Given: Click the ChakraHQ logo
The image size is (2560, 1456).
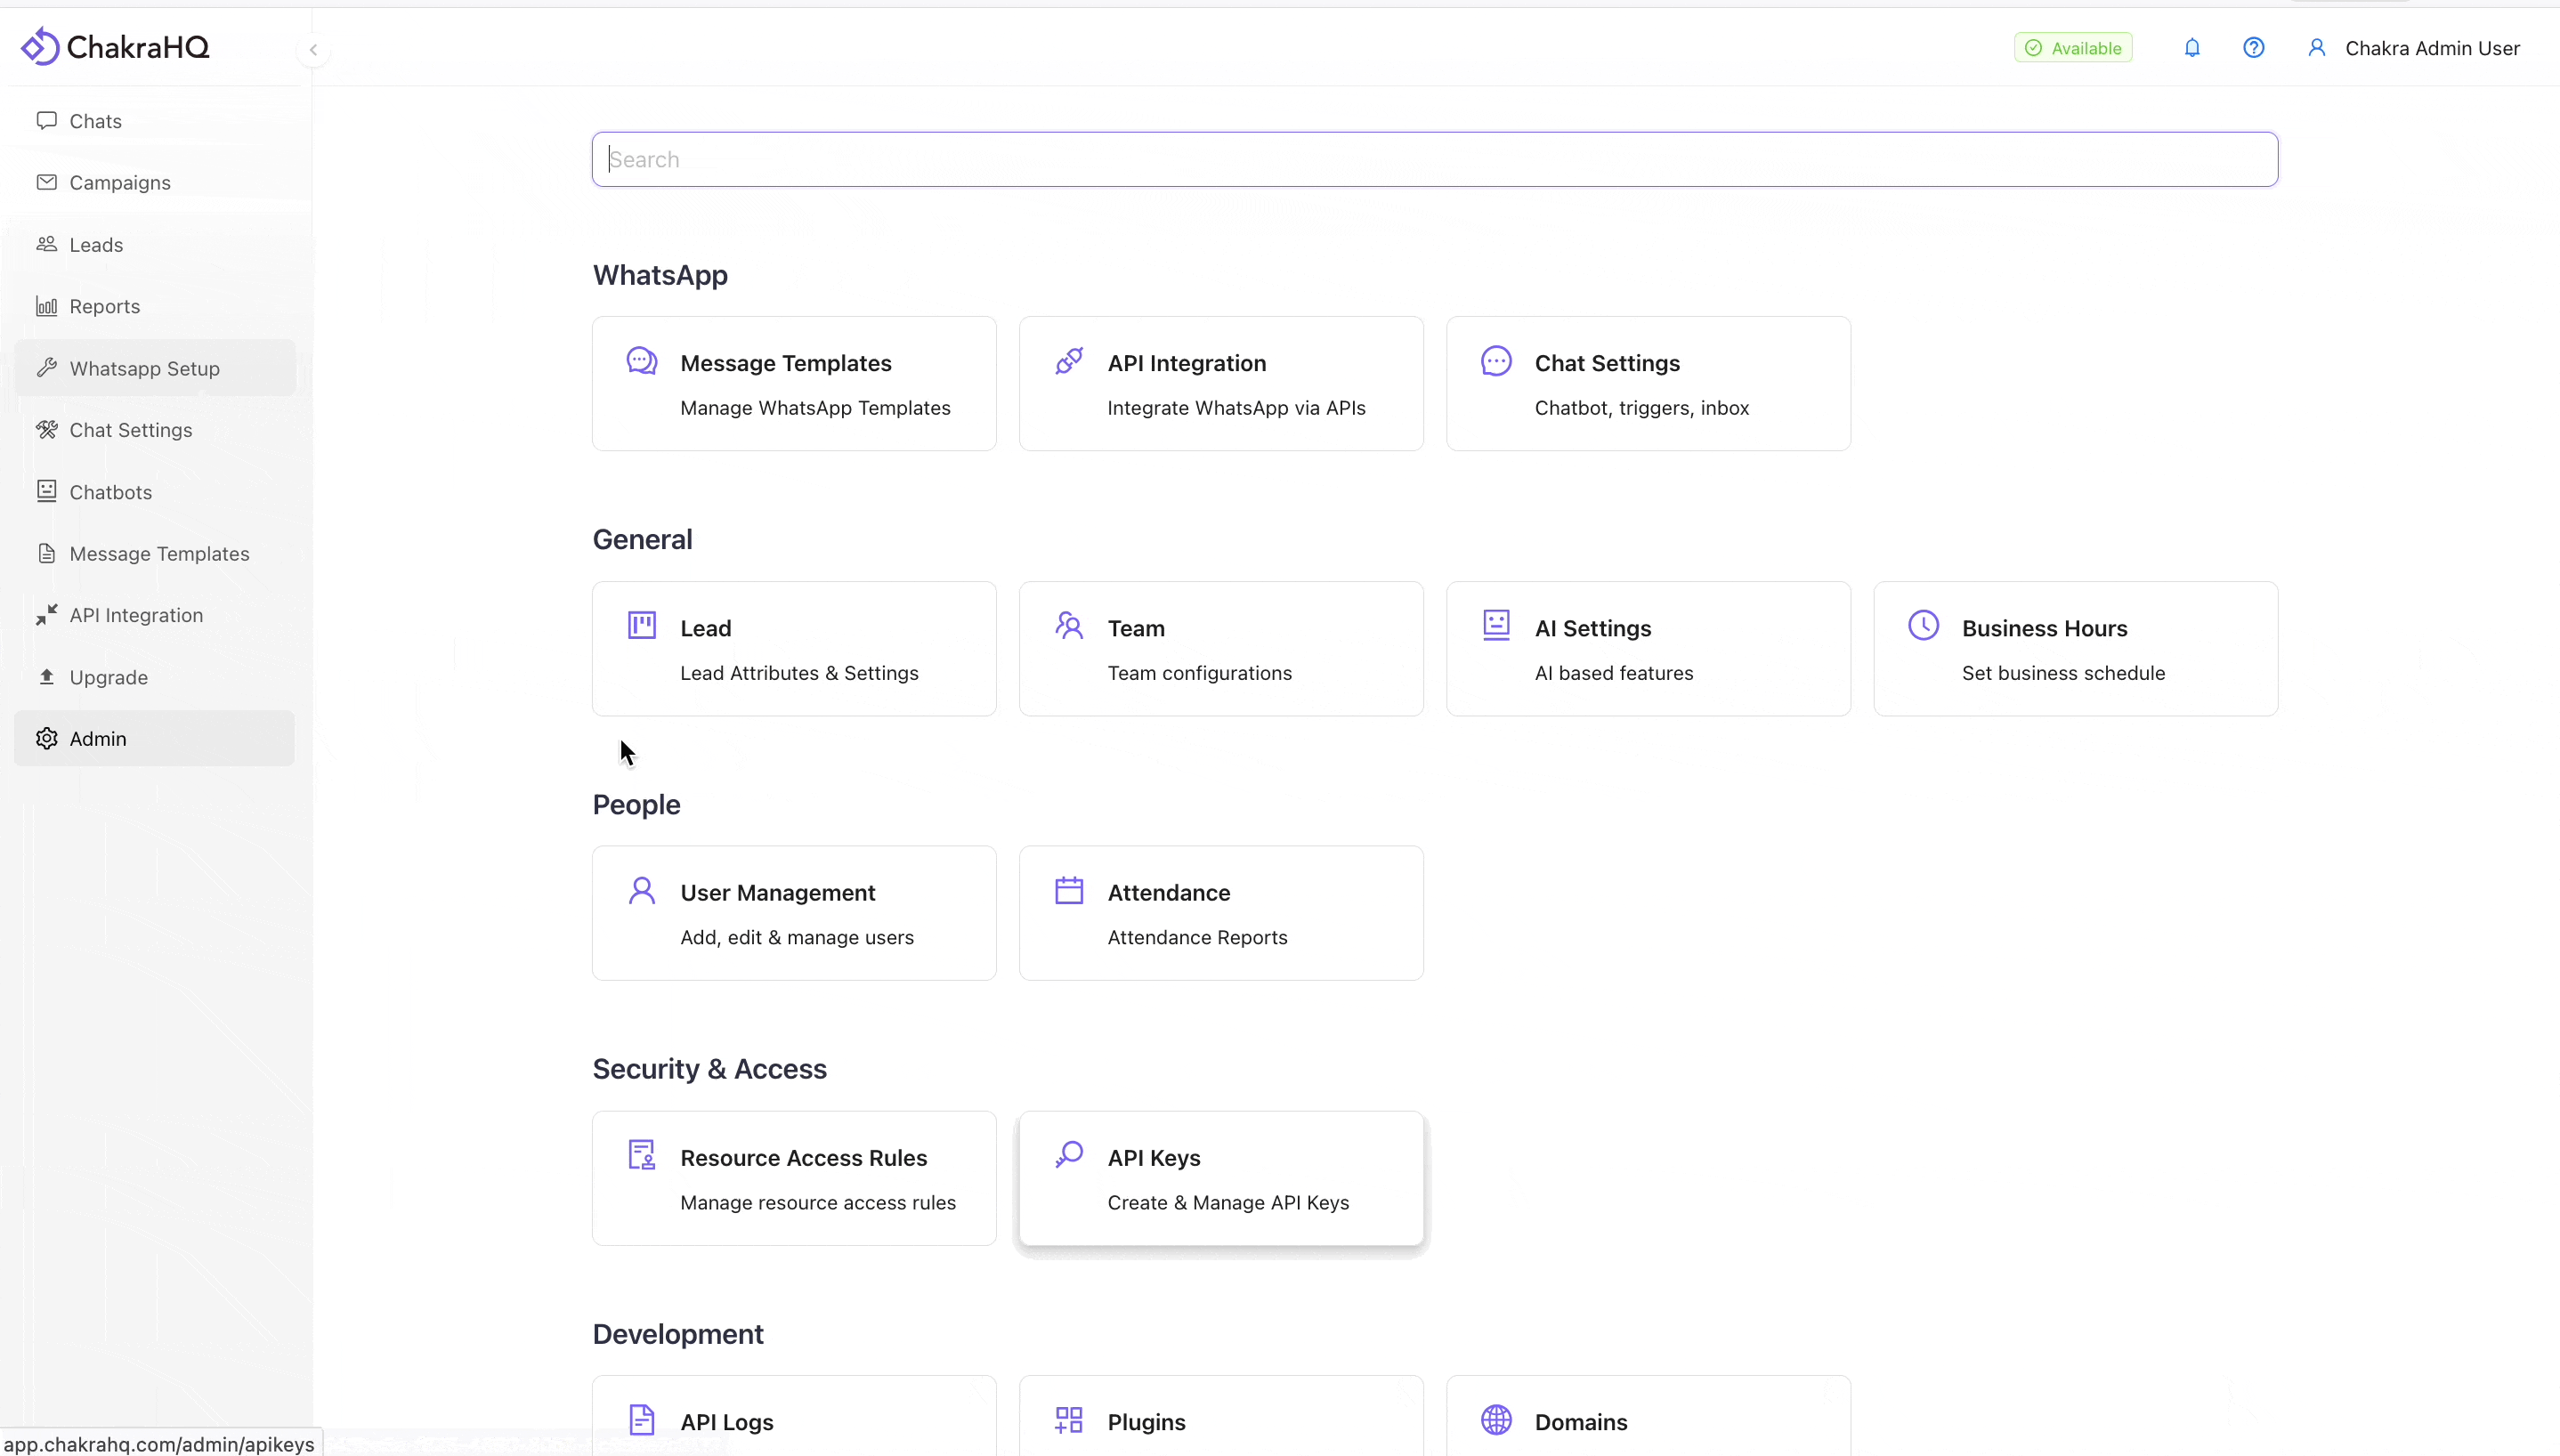Looking at the screenshot, I should coord(115,47).
